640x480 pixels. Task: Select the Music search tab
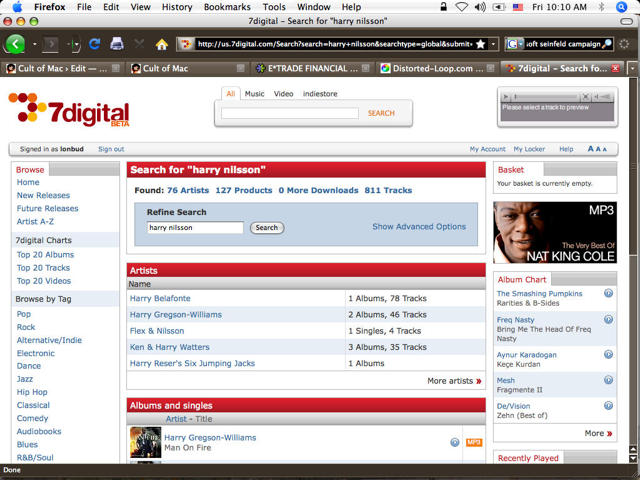[254, 93]
